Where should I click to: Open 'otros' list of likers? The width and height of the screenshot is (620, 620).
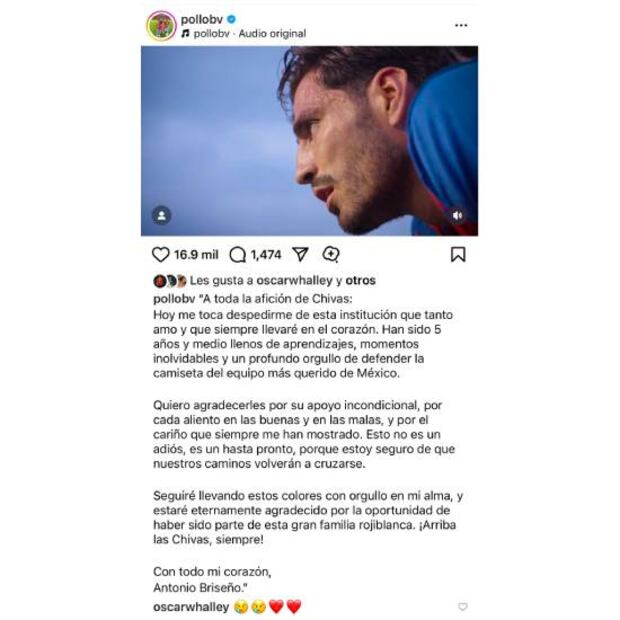pyautogui.click(x=361, y=280)
